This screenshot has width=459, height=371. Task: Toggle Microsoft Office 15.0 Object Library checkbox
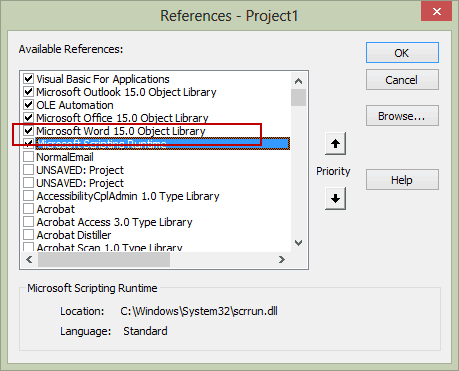click(x=28, y=118)
